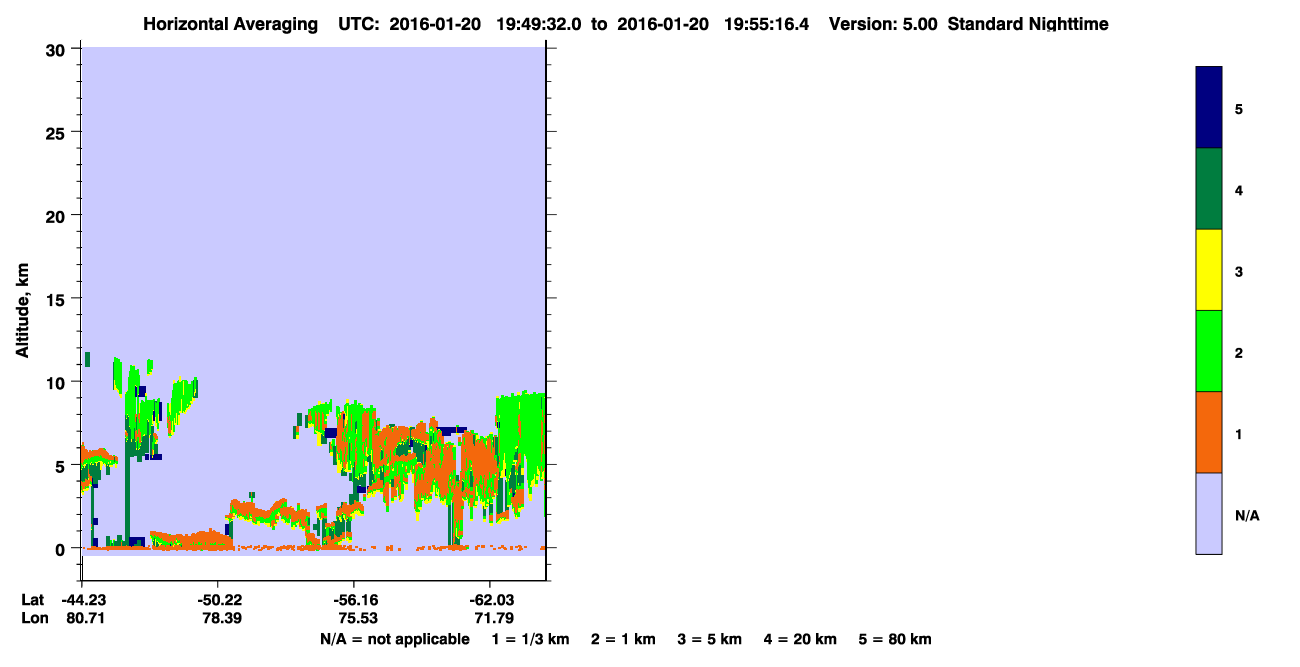Click the y-axis tick label 15
The width and height of the screenshot is (1300, 667).
click(x=58, y=299)
